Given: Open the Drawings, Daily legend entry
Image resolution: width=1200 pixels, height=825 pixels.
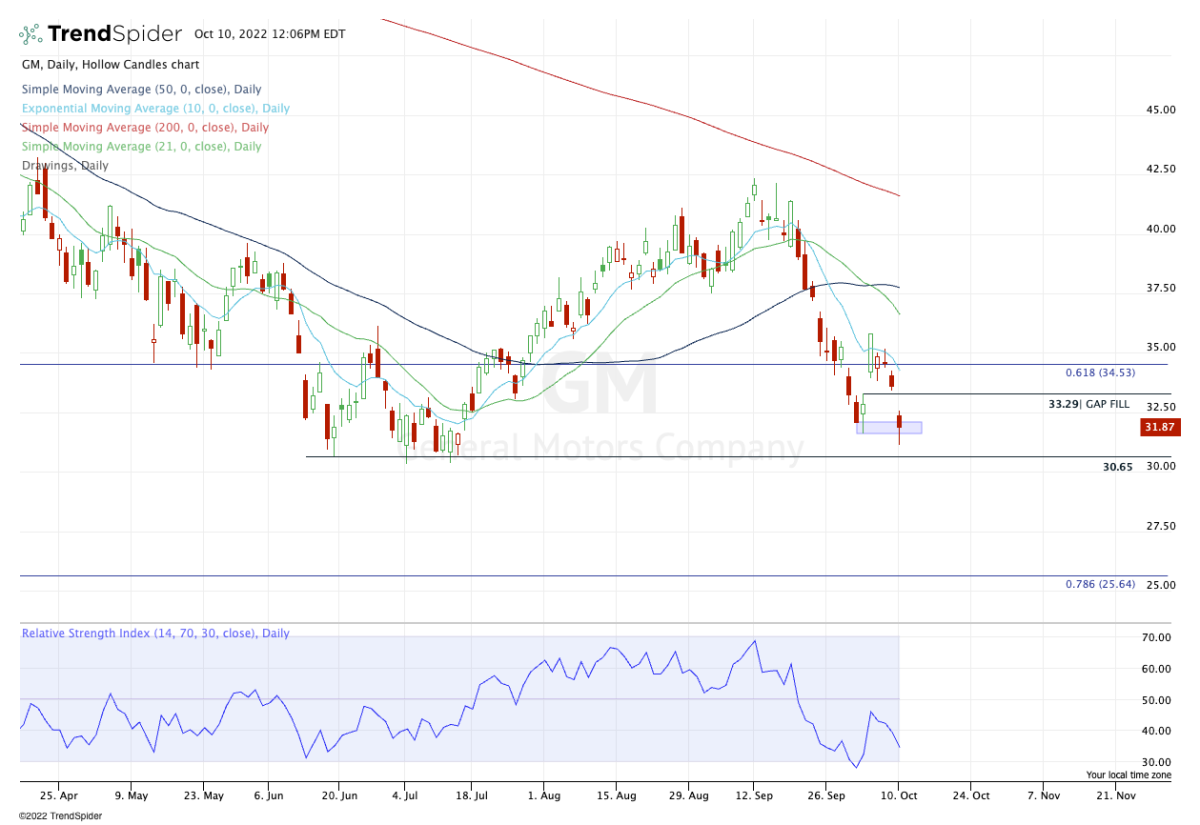Looking at the screenshot, I should coord(67,165).
